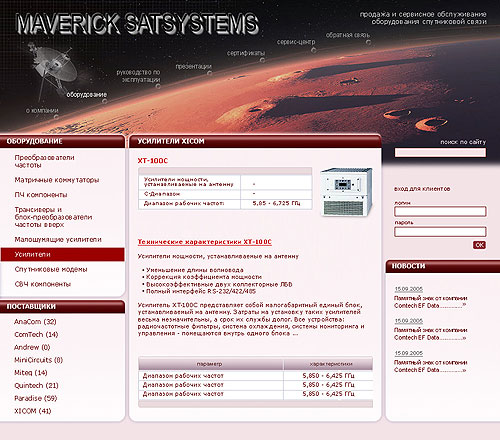This screenshot has width=500, height=440.
Task: Select 'Матричные коммутаторы' in equipment menu
Action: click(57, 180)
